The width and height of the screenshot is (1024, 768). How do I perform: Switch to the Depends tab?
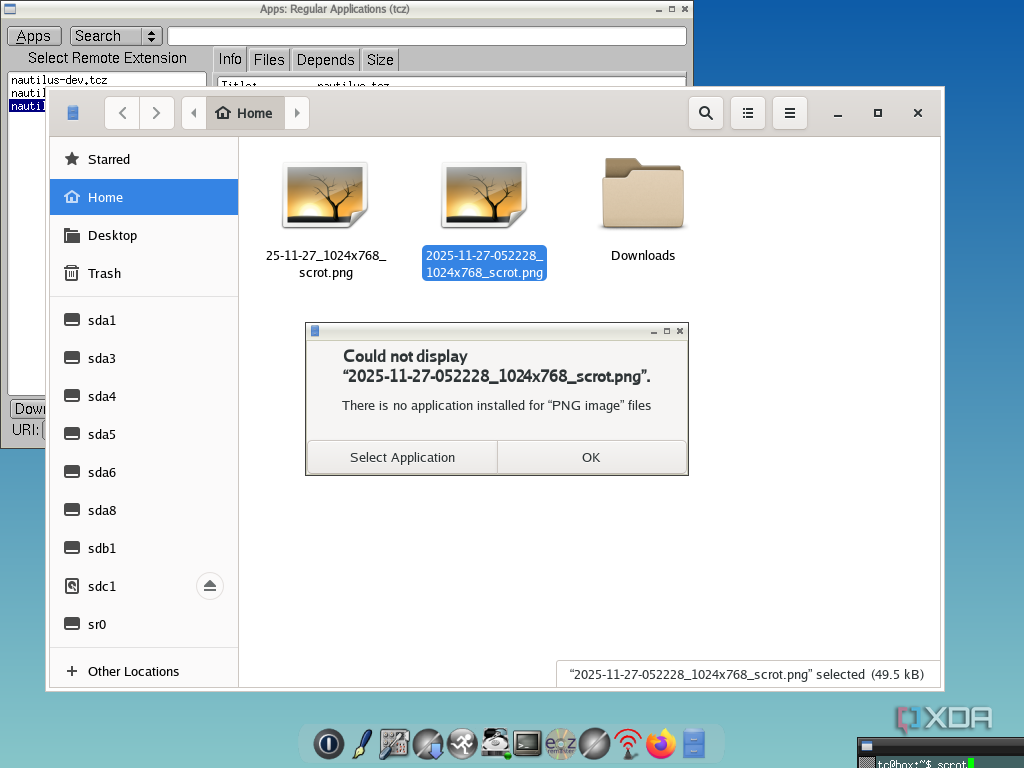point(325,59)
